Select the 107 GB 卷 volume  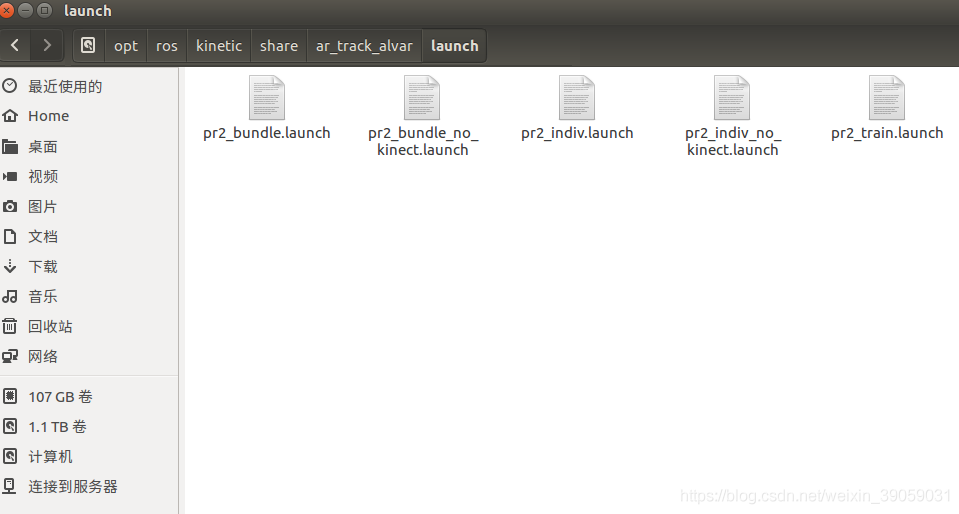(60, 396)
